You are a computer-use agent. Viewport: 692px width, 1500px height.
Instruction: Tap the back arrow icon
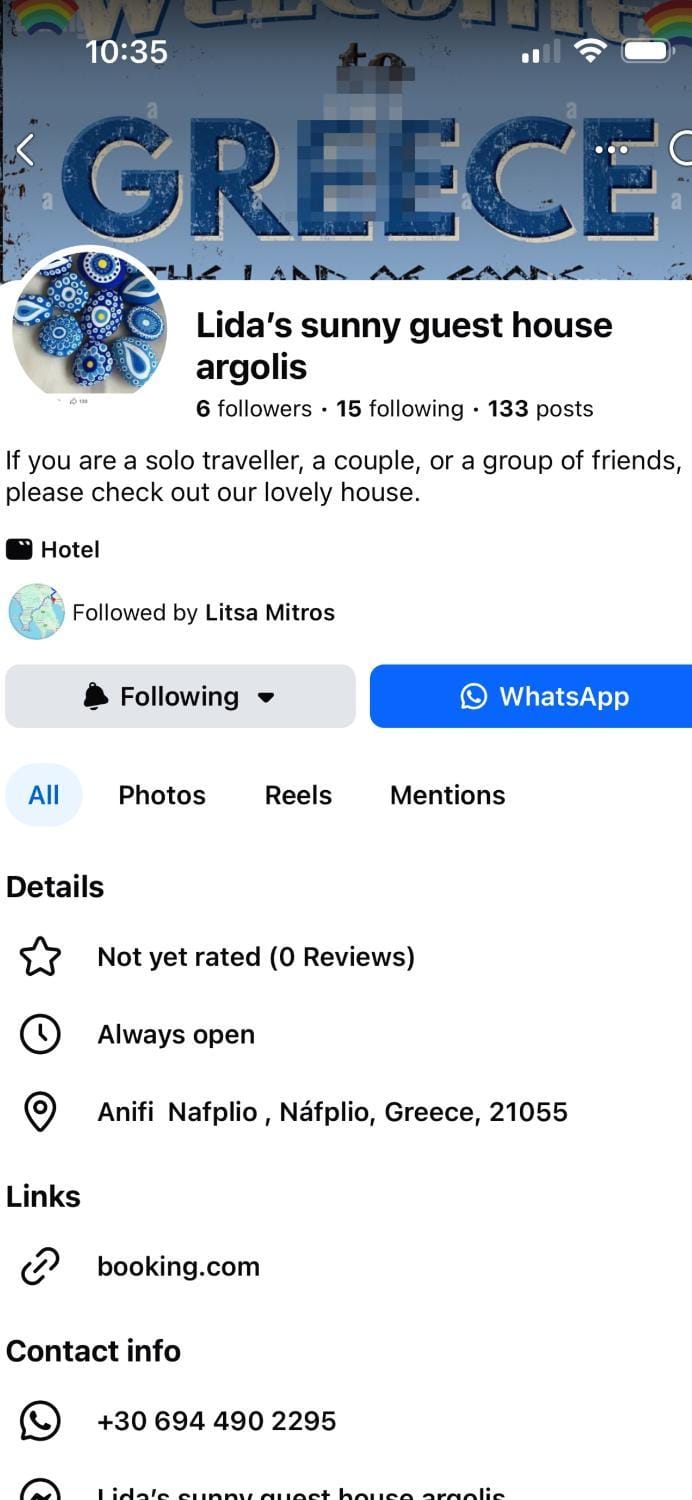pyautogui.click(x=26, y=150)
